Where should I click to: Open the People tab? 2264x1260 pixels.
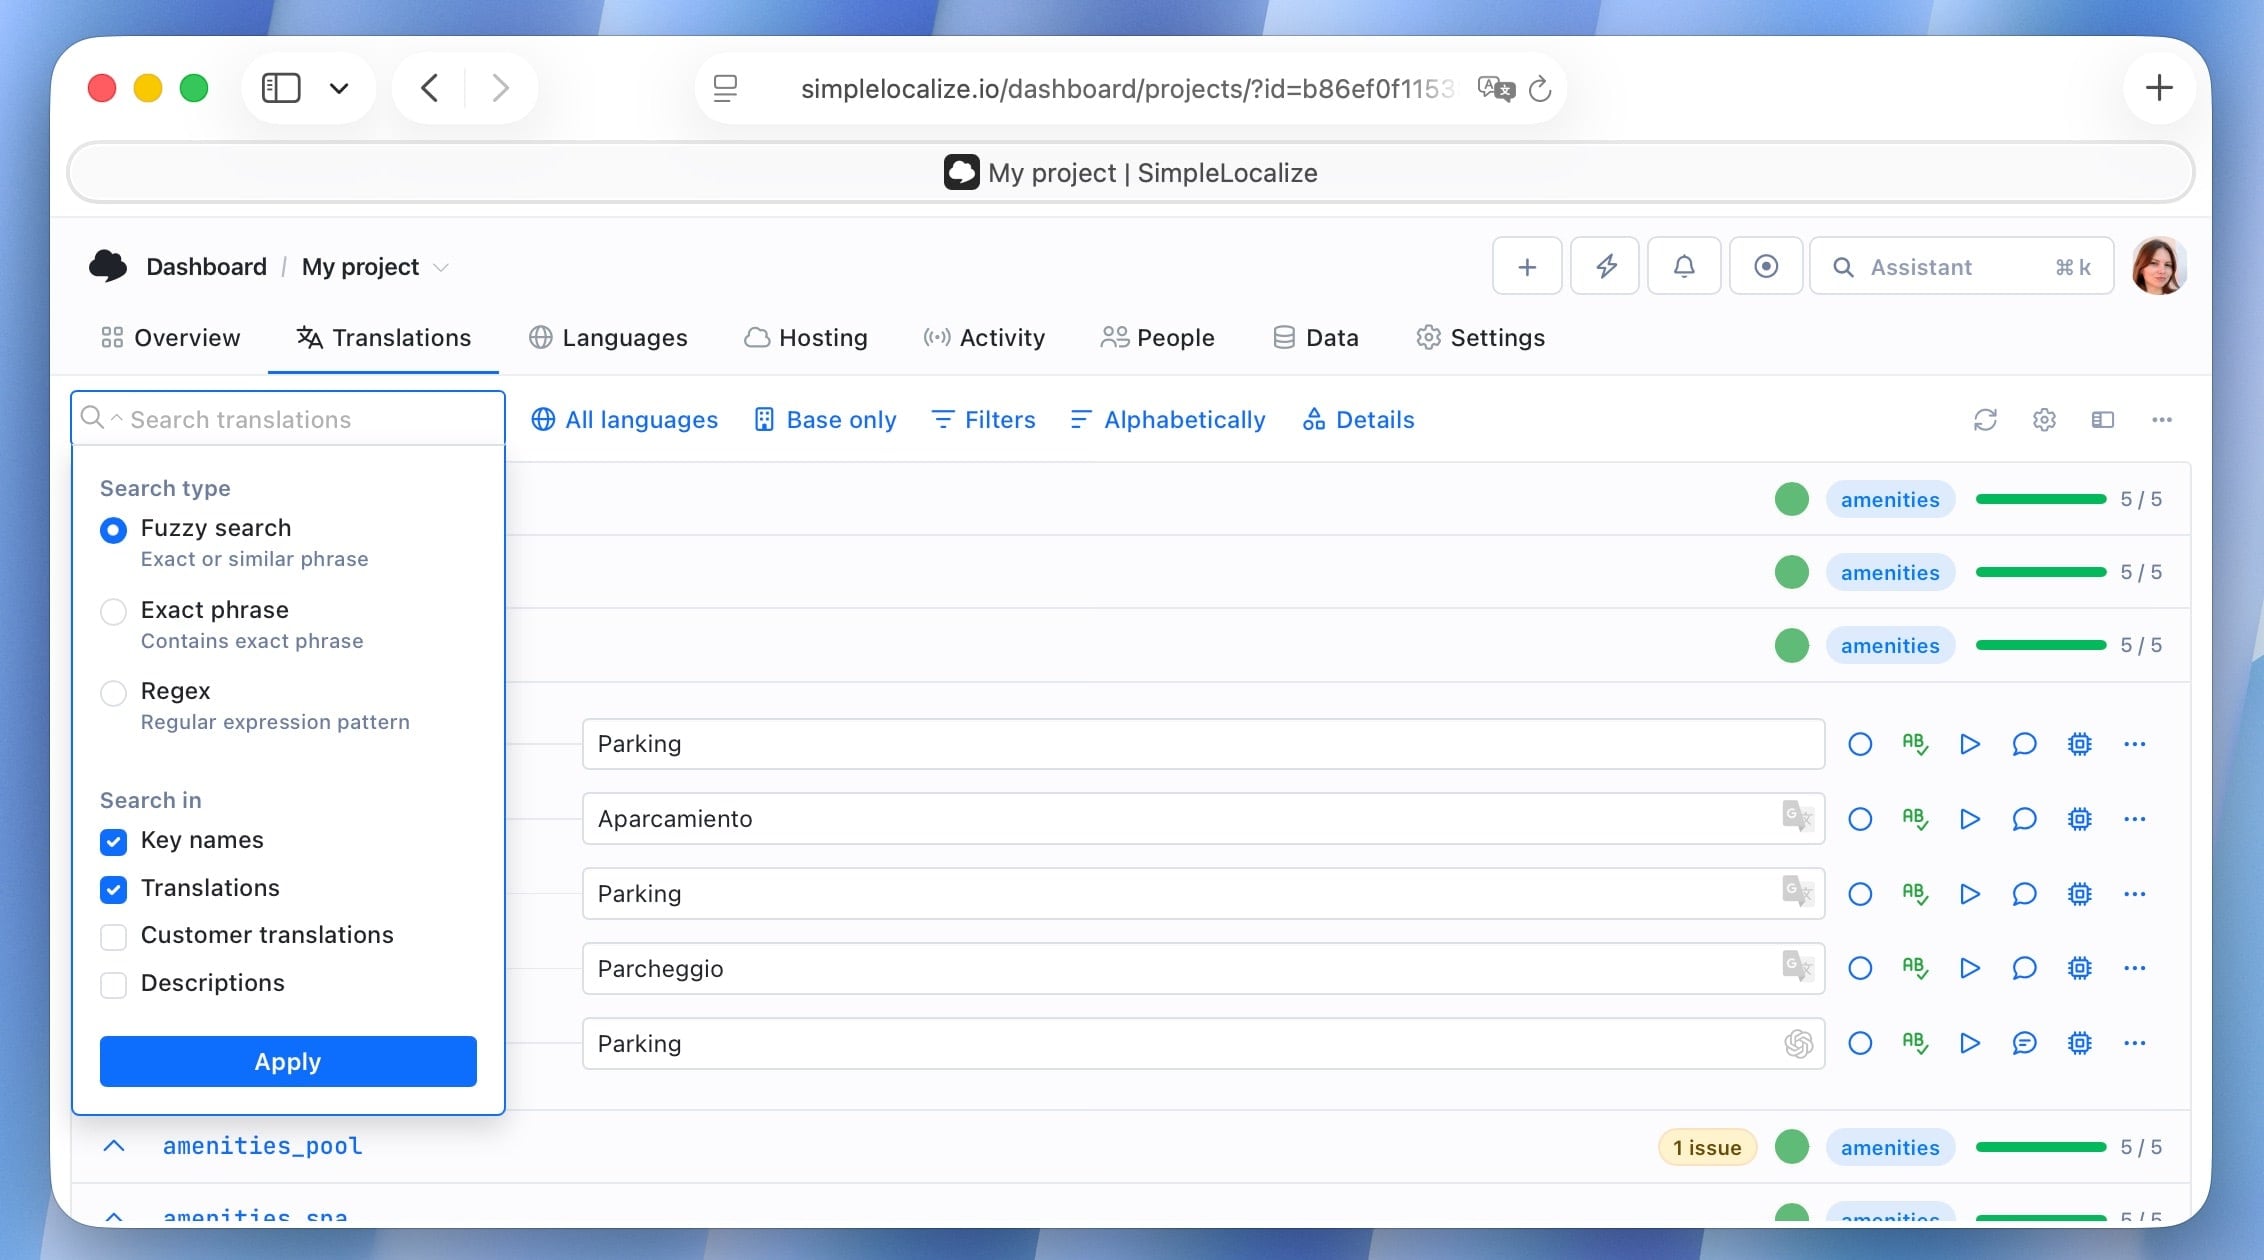pos(1157,338)
